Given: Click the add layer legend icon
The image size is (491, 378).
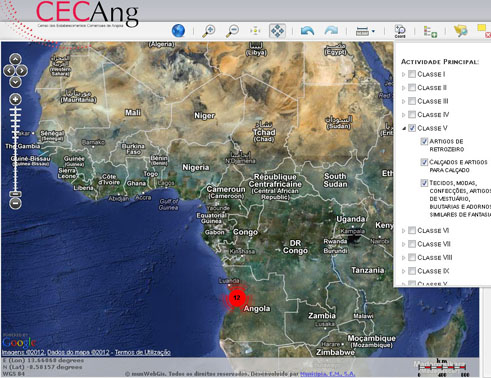Looking at the screenshot, I should (430, 31).
